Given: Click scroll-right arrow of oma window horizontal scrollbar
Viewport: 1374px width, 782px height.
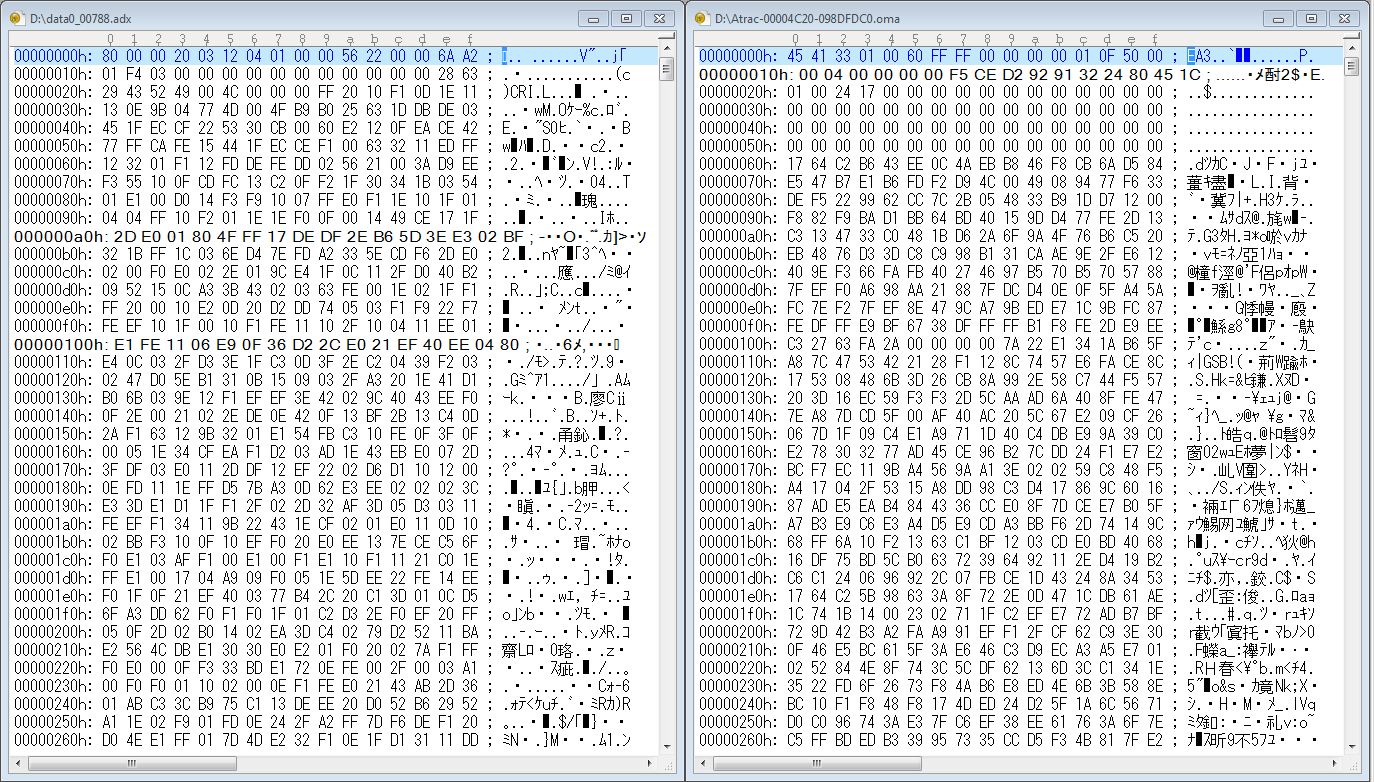Looking at the screenshot, I should click(x=1335, y=764).
